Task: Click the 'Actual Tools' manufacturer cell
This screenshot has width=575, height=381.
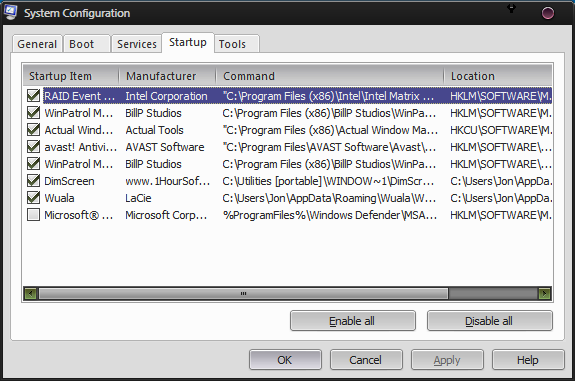Action: tap(154, 130)
